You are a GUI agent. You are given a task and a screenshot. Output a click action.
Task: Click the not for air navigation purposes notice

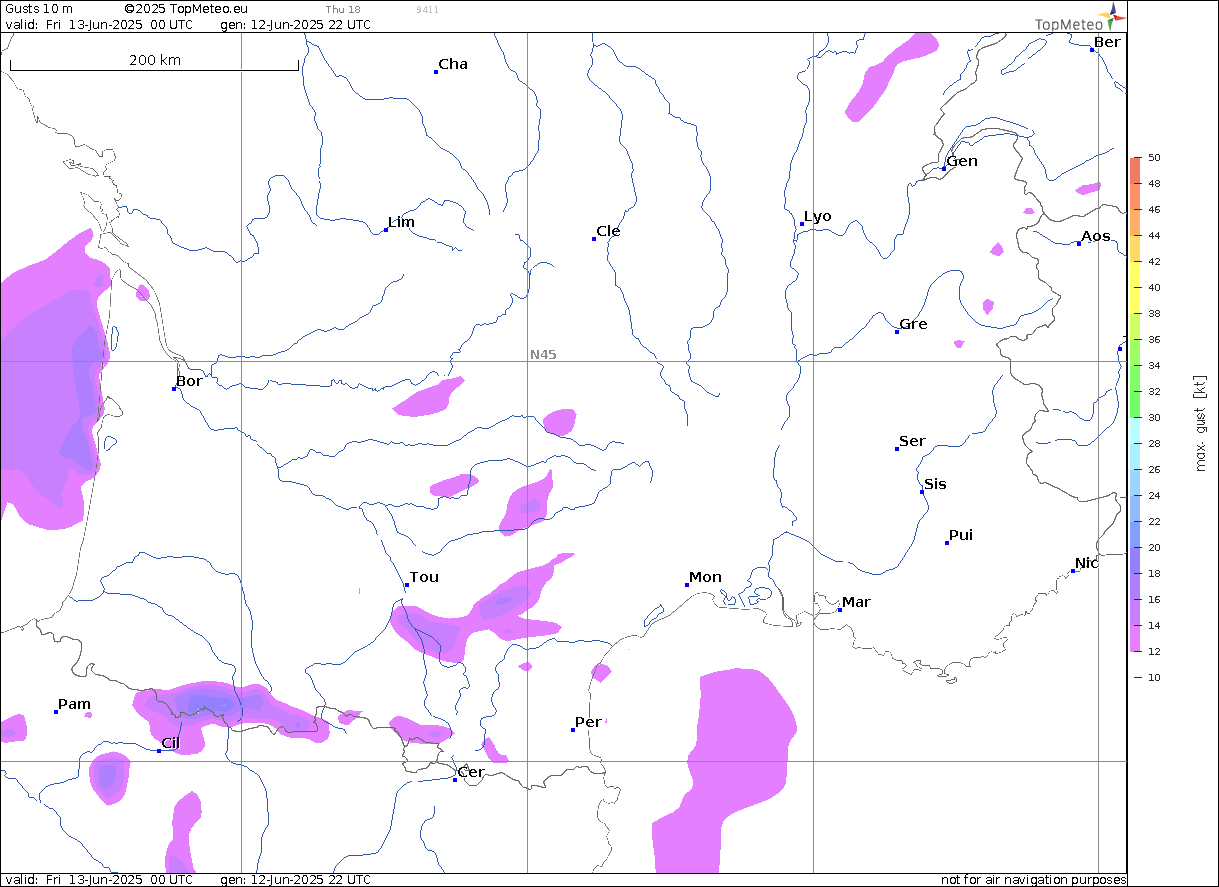pyautogui.click(x=1034, y=880)
